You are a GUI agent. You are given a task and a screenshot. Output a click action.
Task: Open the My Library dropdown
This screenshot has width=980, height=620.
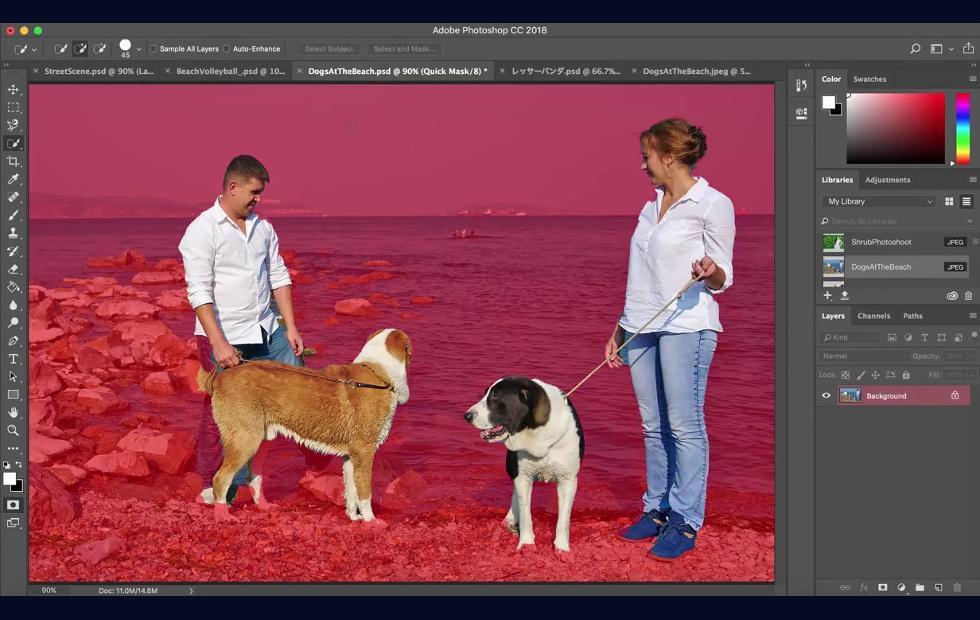tap(879, 201)
